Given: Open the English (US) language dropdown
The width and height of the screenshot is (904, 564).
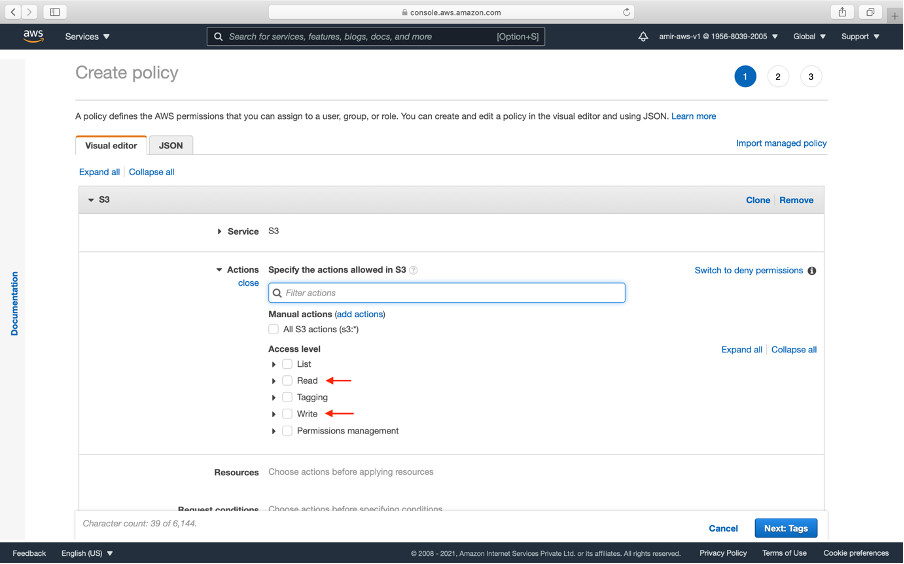Looking at the screenshot, I should [87, 553].
